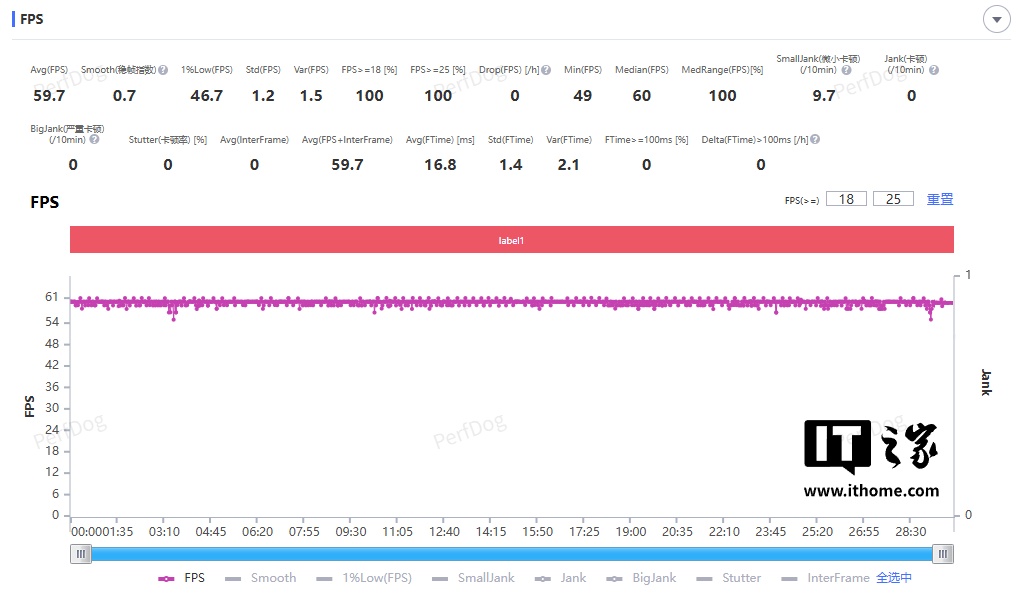The width and height of the screenshot is (1023, 594).
Task: Open help icon next to BigJank (/10min)
Action: pyautogui.click(x=95, y=140)
